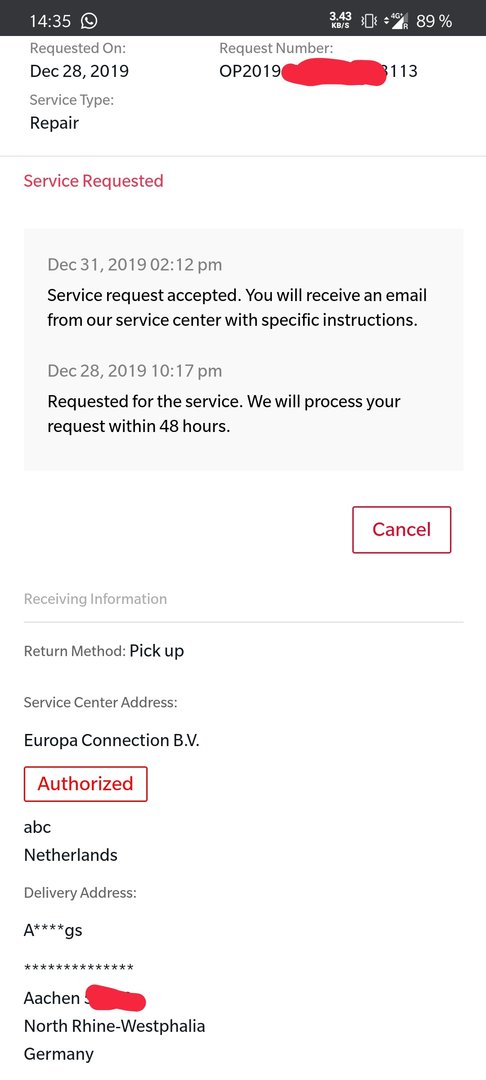486x1080 pixels.
Task: Tap the Repair service type value
Action: (54, 123)
